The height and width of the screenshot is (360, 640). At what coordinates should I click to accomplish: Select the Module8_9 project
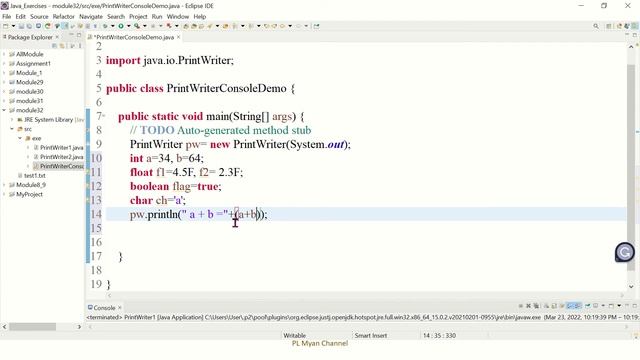click(31, 185)
